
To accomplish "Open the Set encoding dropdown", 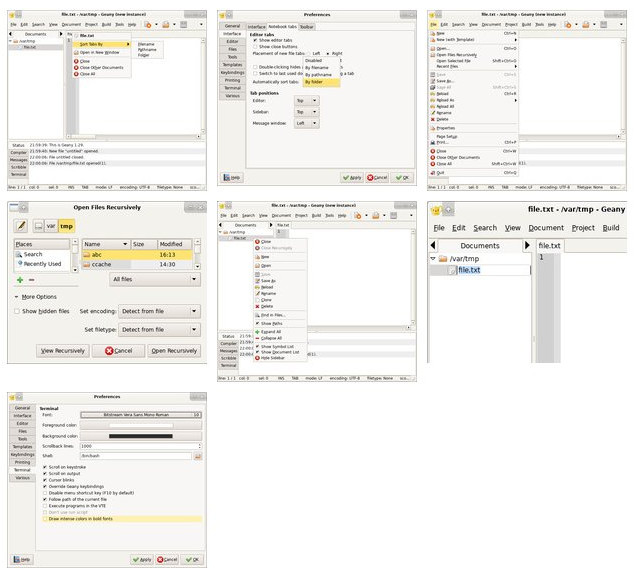I will click(161, 311).
